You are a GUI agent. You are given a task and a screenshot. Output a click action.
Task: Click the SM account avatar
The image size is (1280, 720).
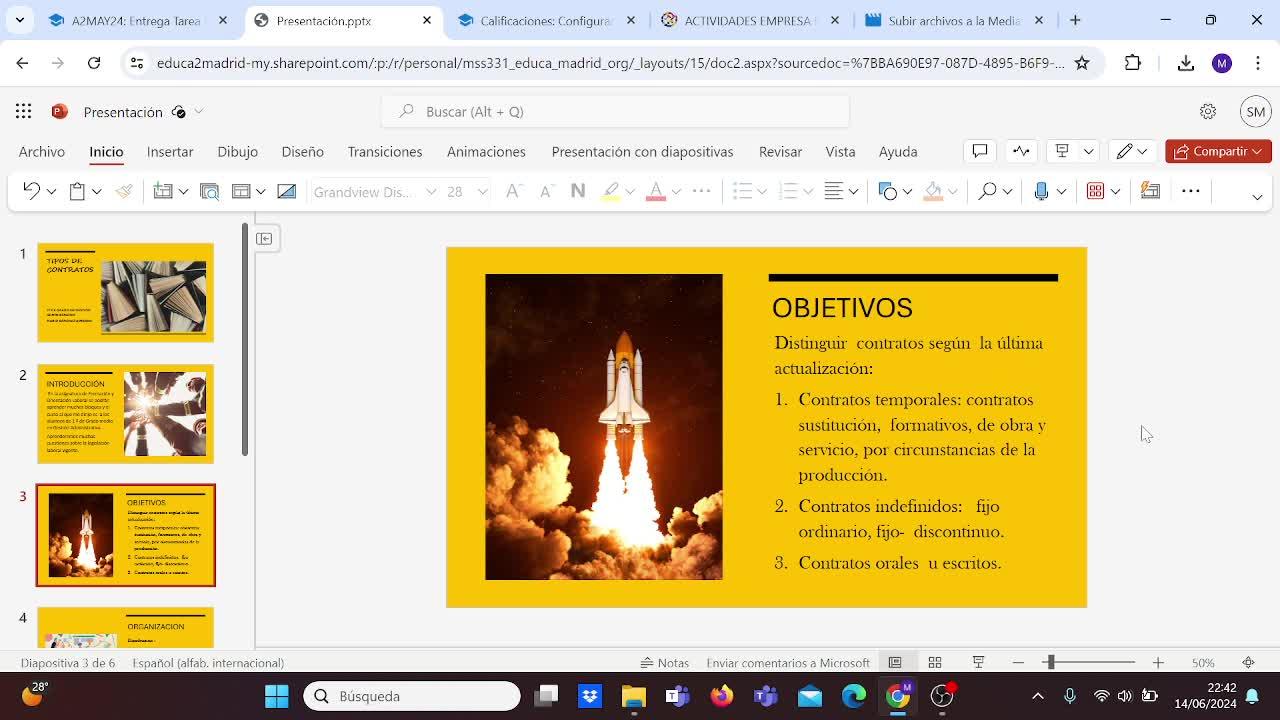click(1256, 111)
